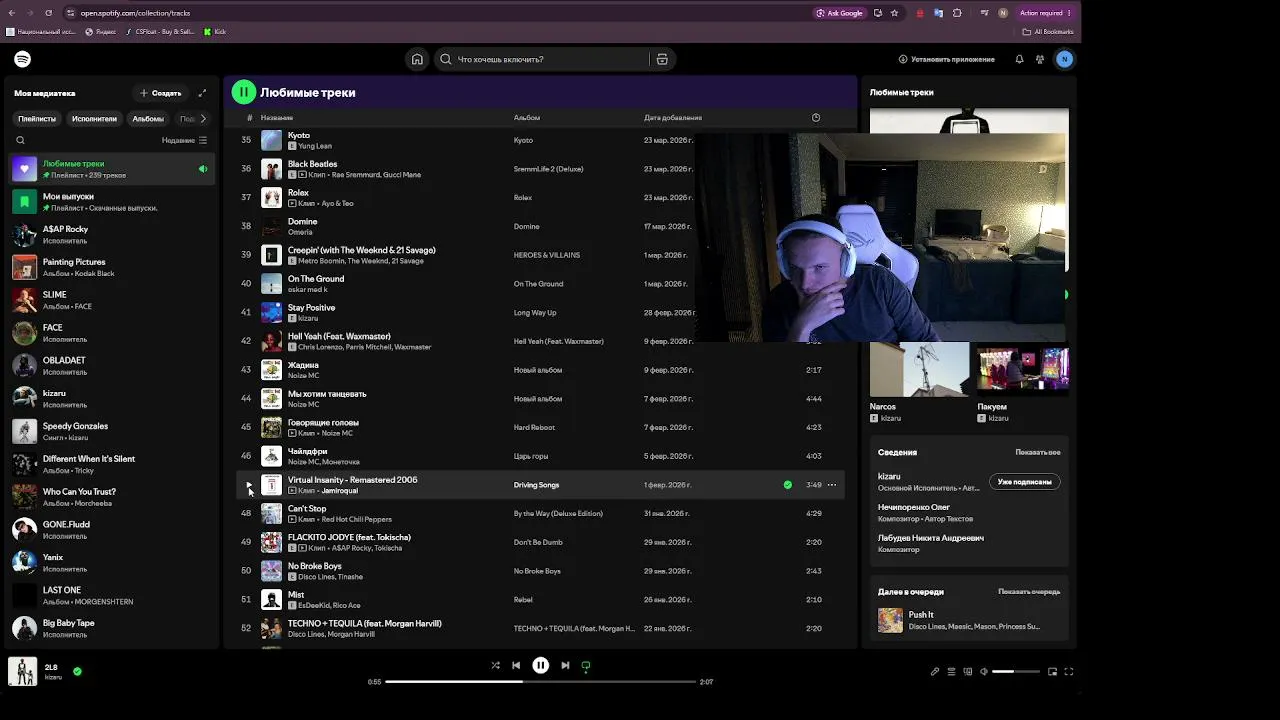
Task: Focus the Что хочешь включить search field
Action: coord(543,59)
